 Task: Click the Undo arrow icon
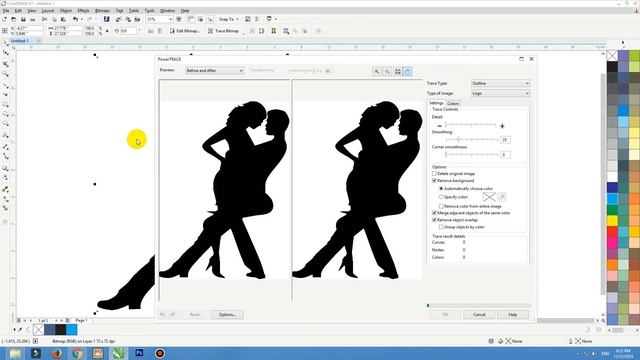tap(75, 19)
